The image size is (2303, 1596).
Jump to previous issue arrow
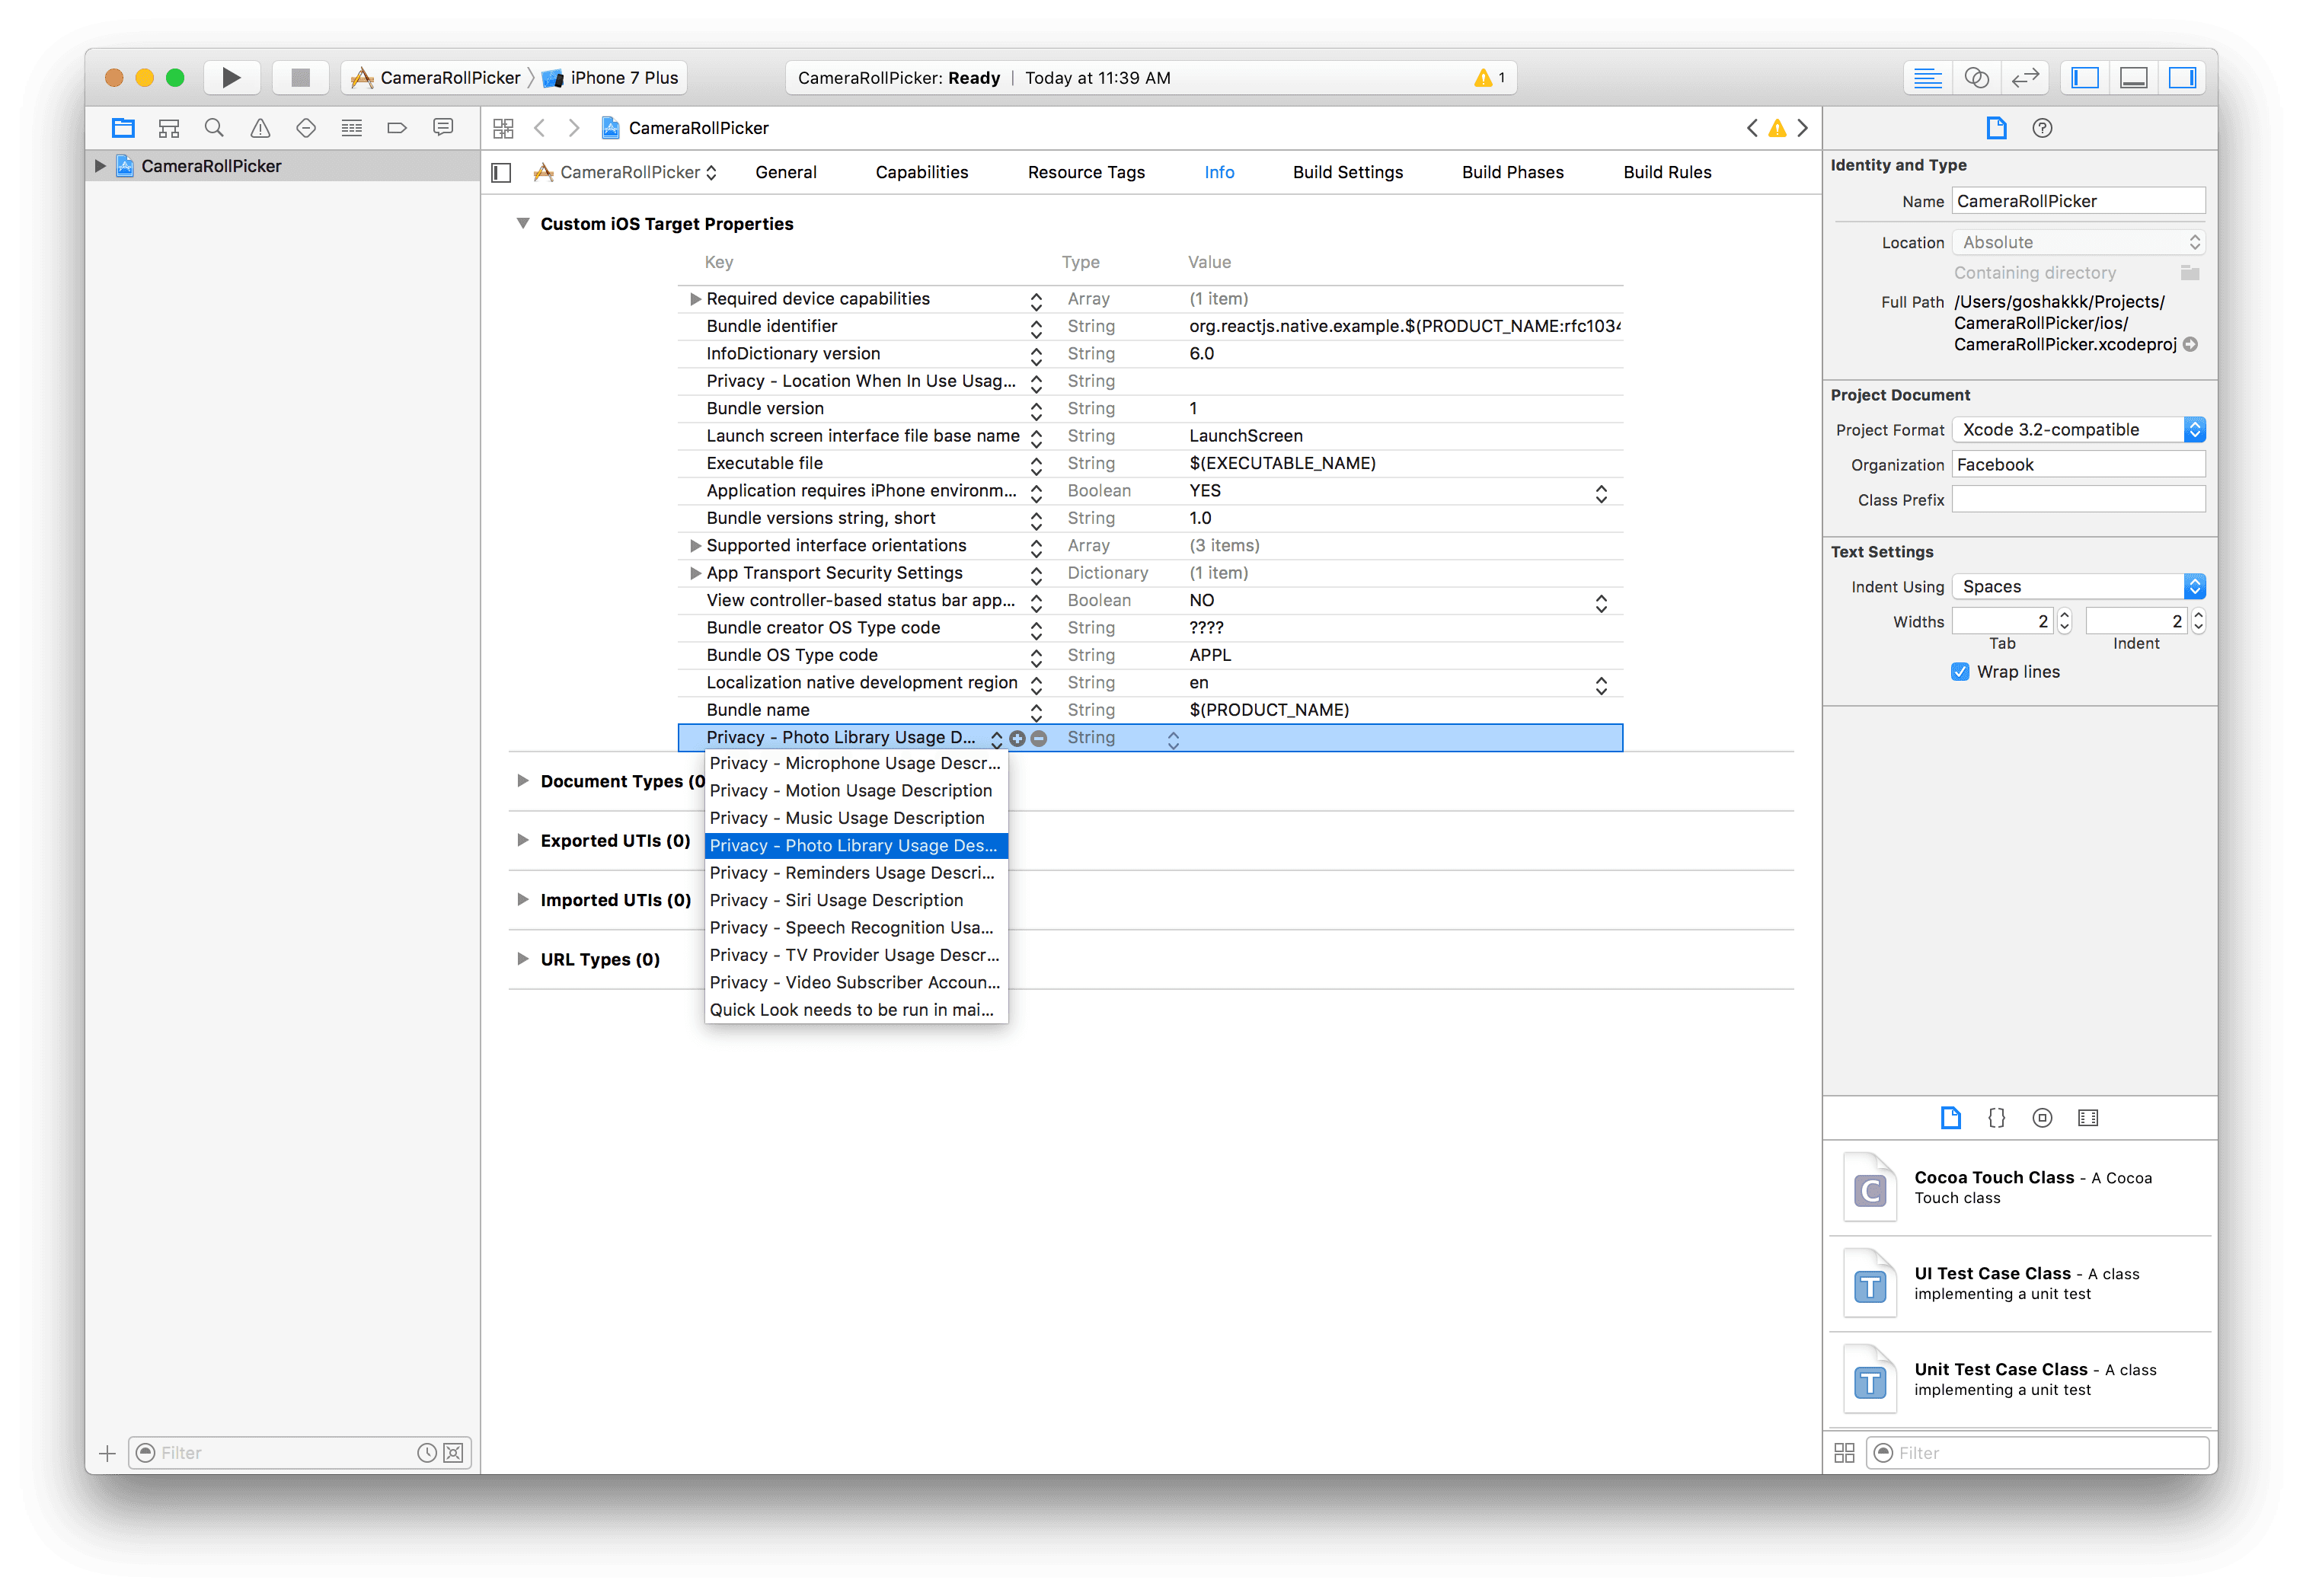coord(1752,128)
